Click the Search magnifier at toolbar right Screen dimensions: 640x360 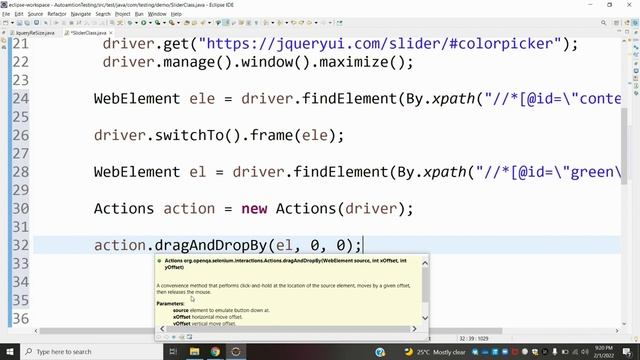pos(603,23)
